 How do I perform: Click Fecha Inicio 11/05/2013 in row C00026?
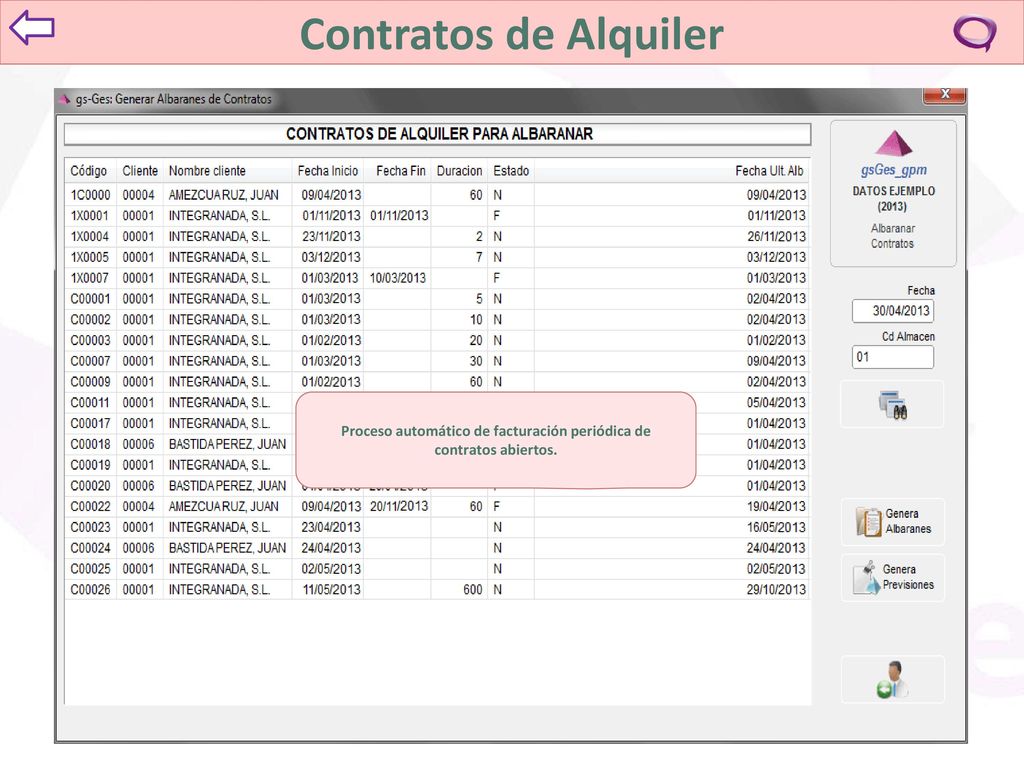(331, 590)
